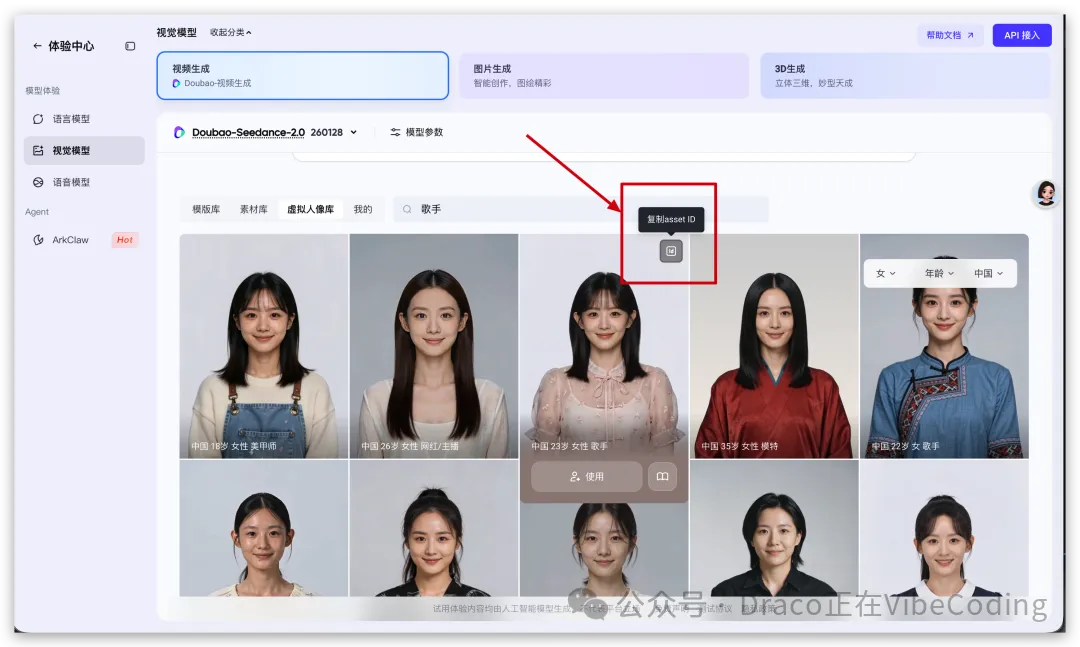
Task: Switch to the 模版库 tab
Action: pos(206,209)
